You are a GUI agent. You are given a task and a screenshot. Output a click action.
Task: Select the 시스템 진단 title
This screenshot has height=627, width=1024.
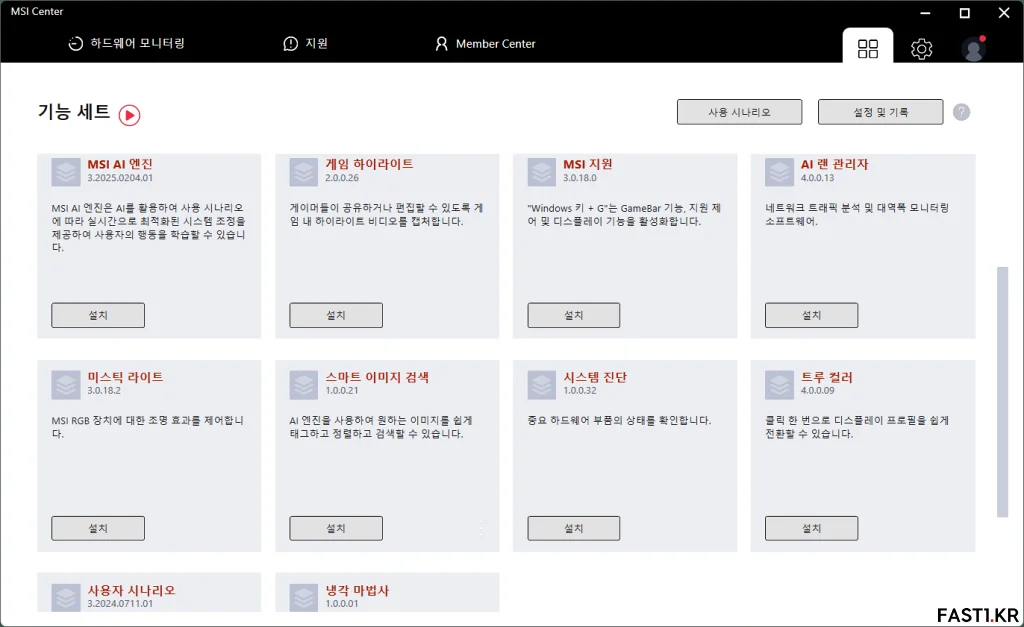(595, 378)
